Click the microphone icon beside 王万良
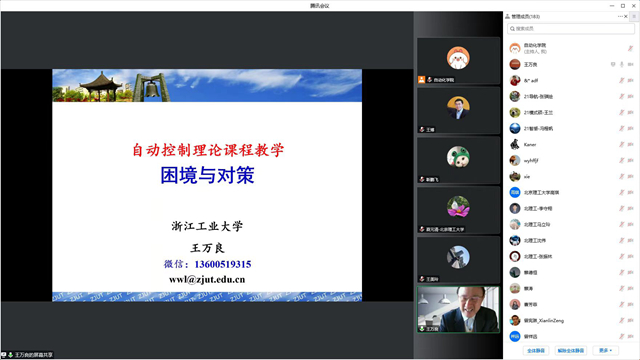This screenshot has height=360, width=640. coord(622,64)
